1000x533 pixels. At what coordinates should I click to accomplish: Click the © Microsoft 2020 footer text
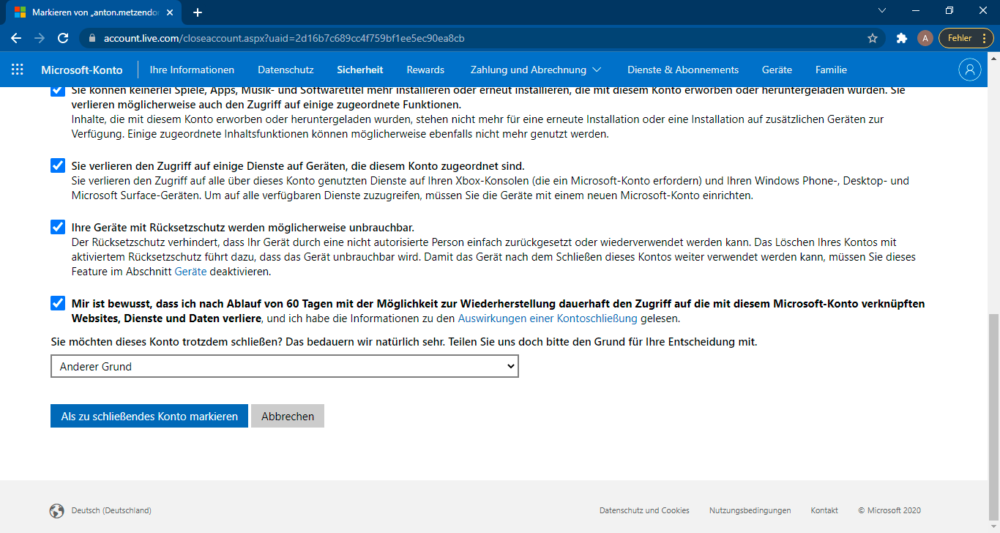point(889,511)
